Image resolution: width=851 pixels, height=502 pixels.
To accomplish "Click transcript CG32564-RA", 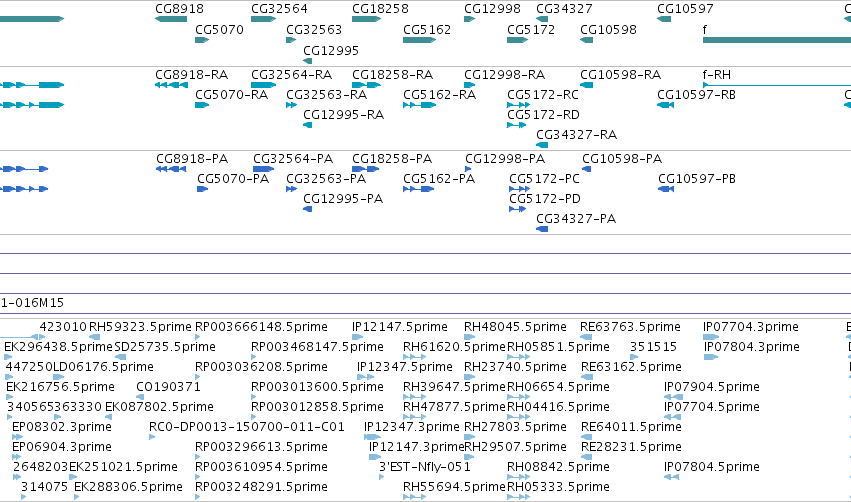I will (x=291, y=74).
